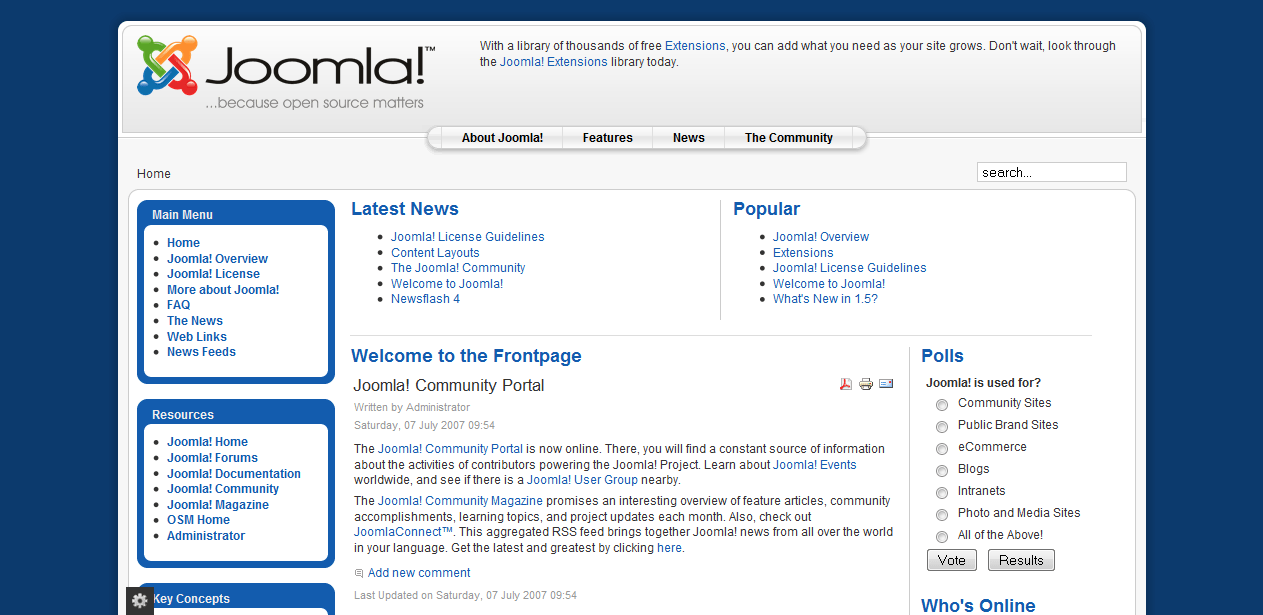This screenshot has width=1263, height=615.
Task: Follow the Joomla! Community Portal link in the article body
Action: click(x=450, y=449)
